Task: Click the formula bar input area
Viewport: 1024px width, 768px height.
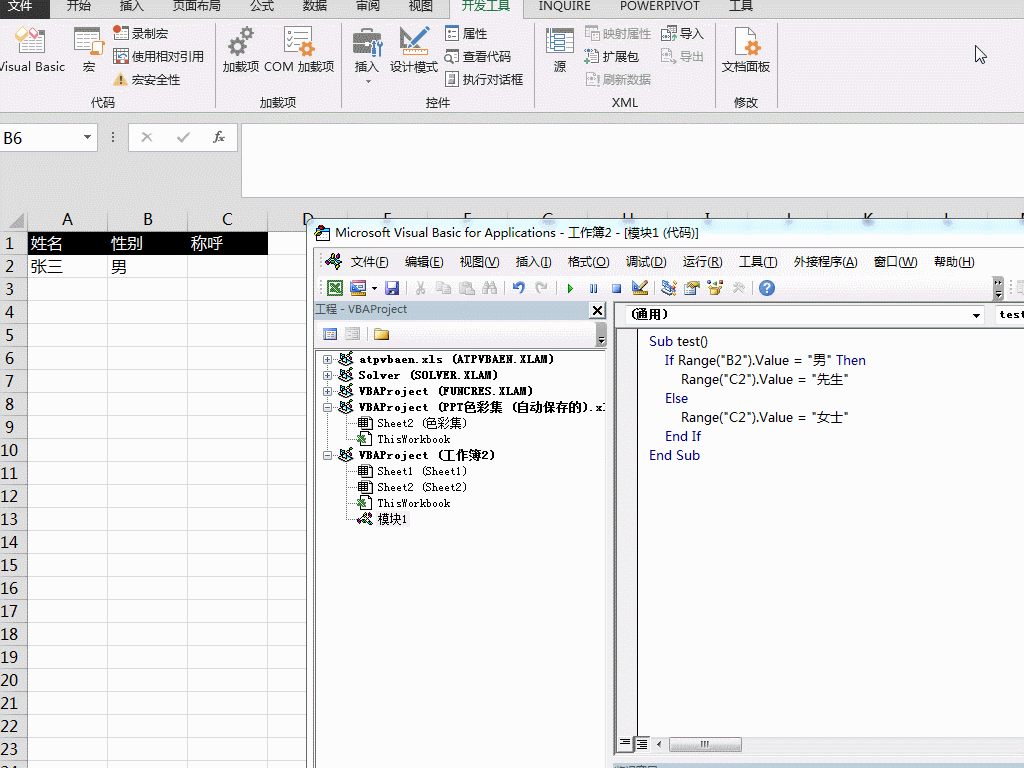Action: [x=632, y=160]
